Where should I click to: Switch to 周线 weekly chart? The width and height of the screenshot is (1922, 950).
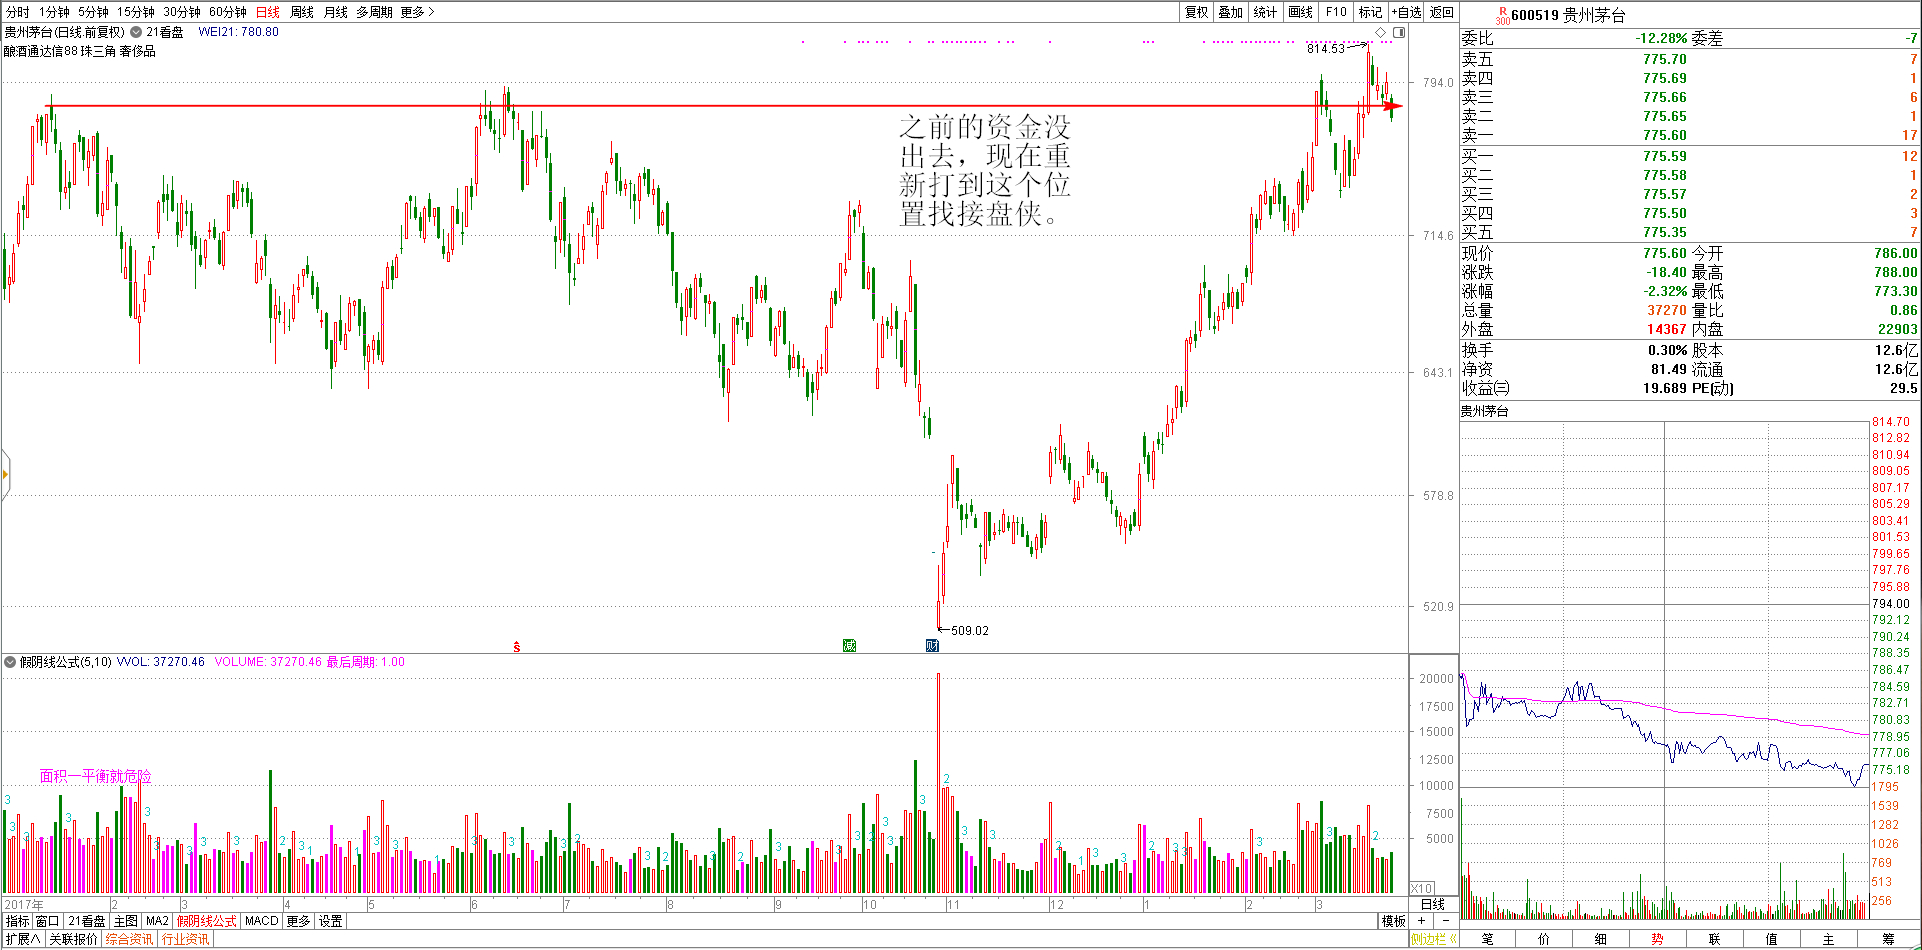(302, 12)
